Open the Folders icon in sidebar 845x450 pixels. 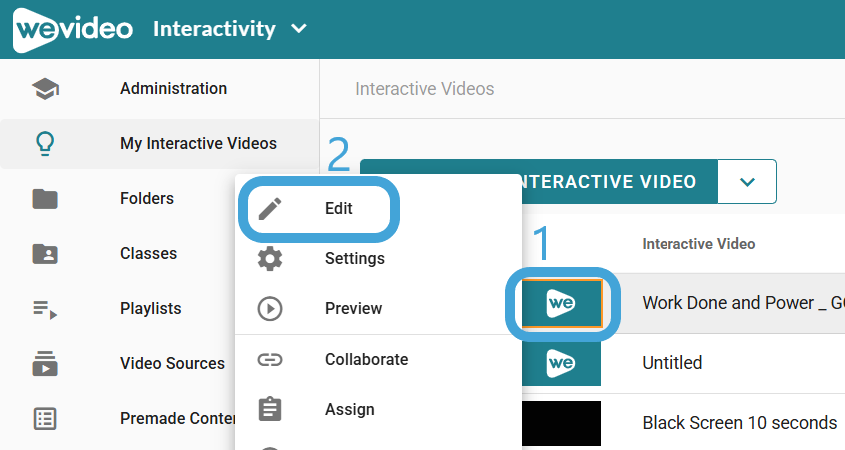[x=45, y=199]
